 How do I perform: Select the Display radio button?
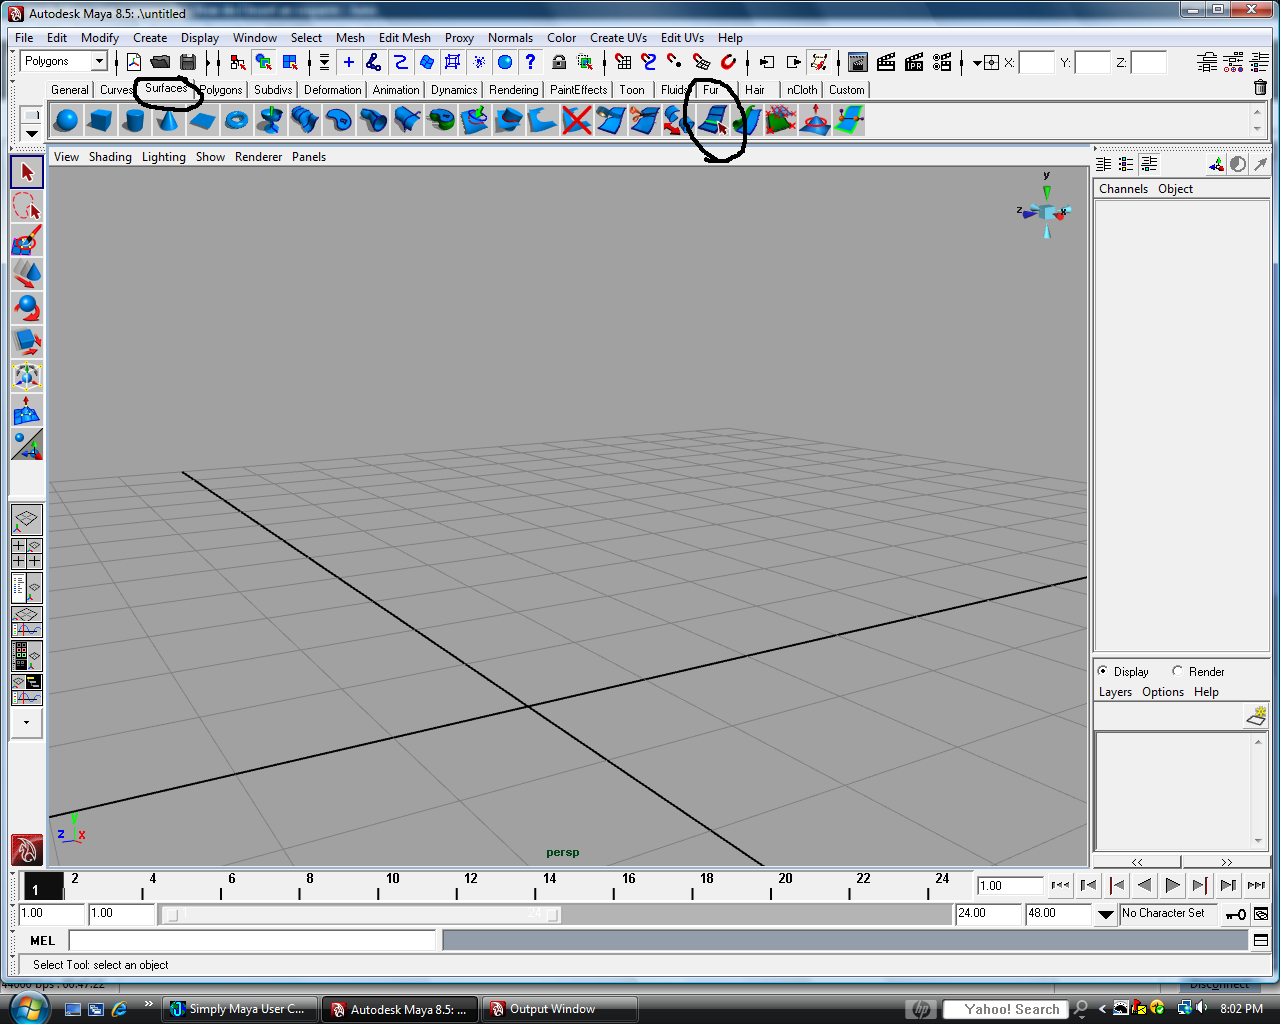click(1103, 671)
